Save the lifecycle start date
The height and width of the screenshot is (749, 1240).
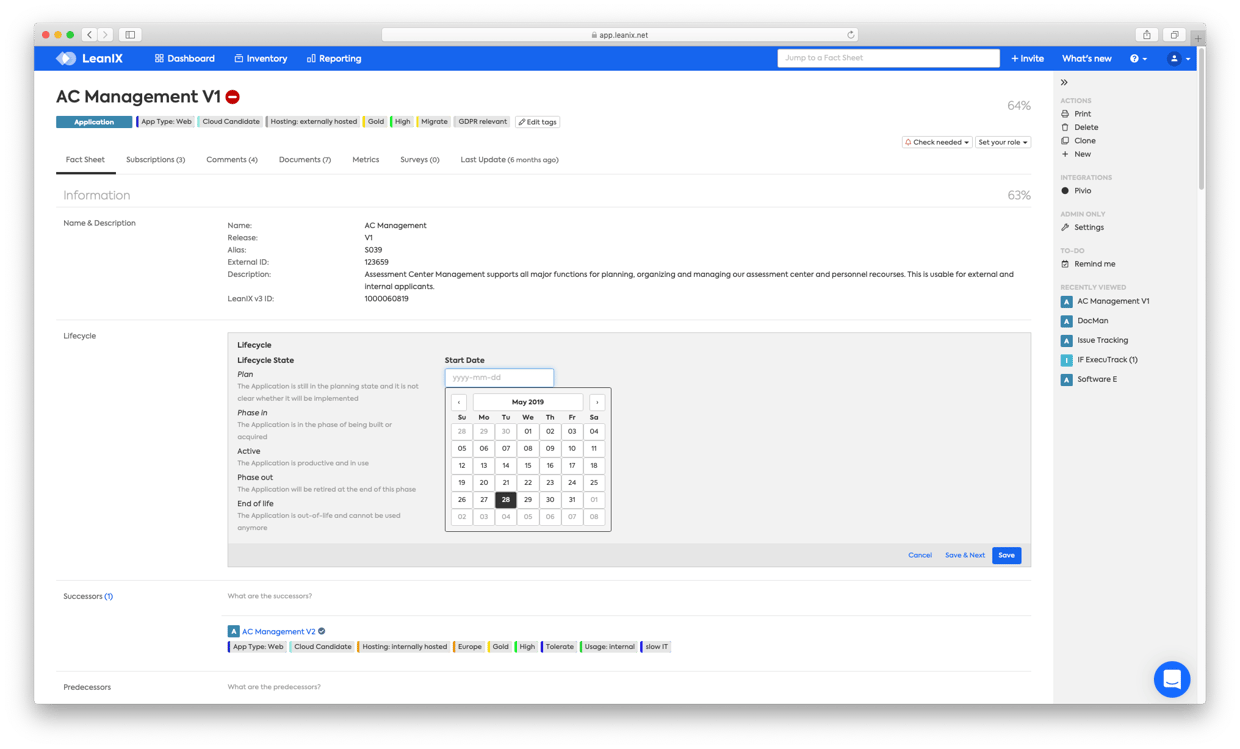point(1007,554)
